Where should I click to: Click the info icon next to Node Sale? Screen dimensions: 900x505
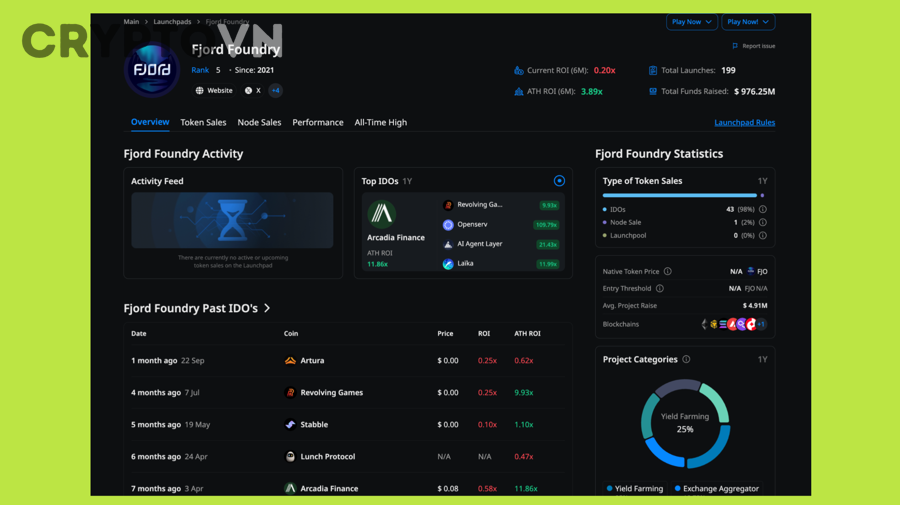tap(763, 222)
